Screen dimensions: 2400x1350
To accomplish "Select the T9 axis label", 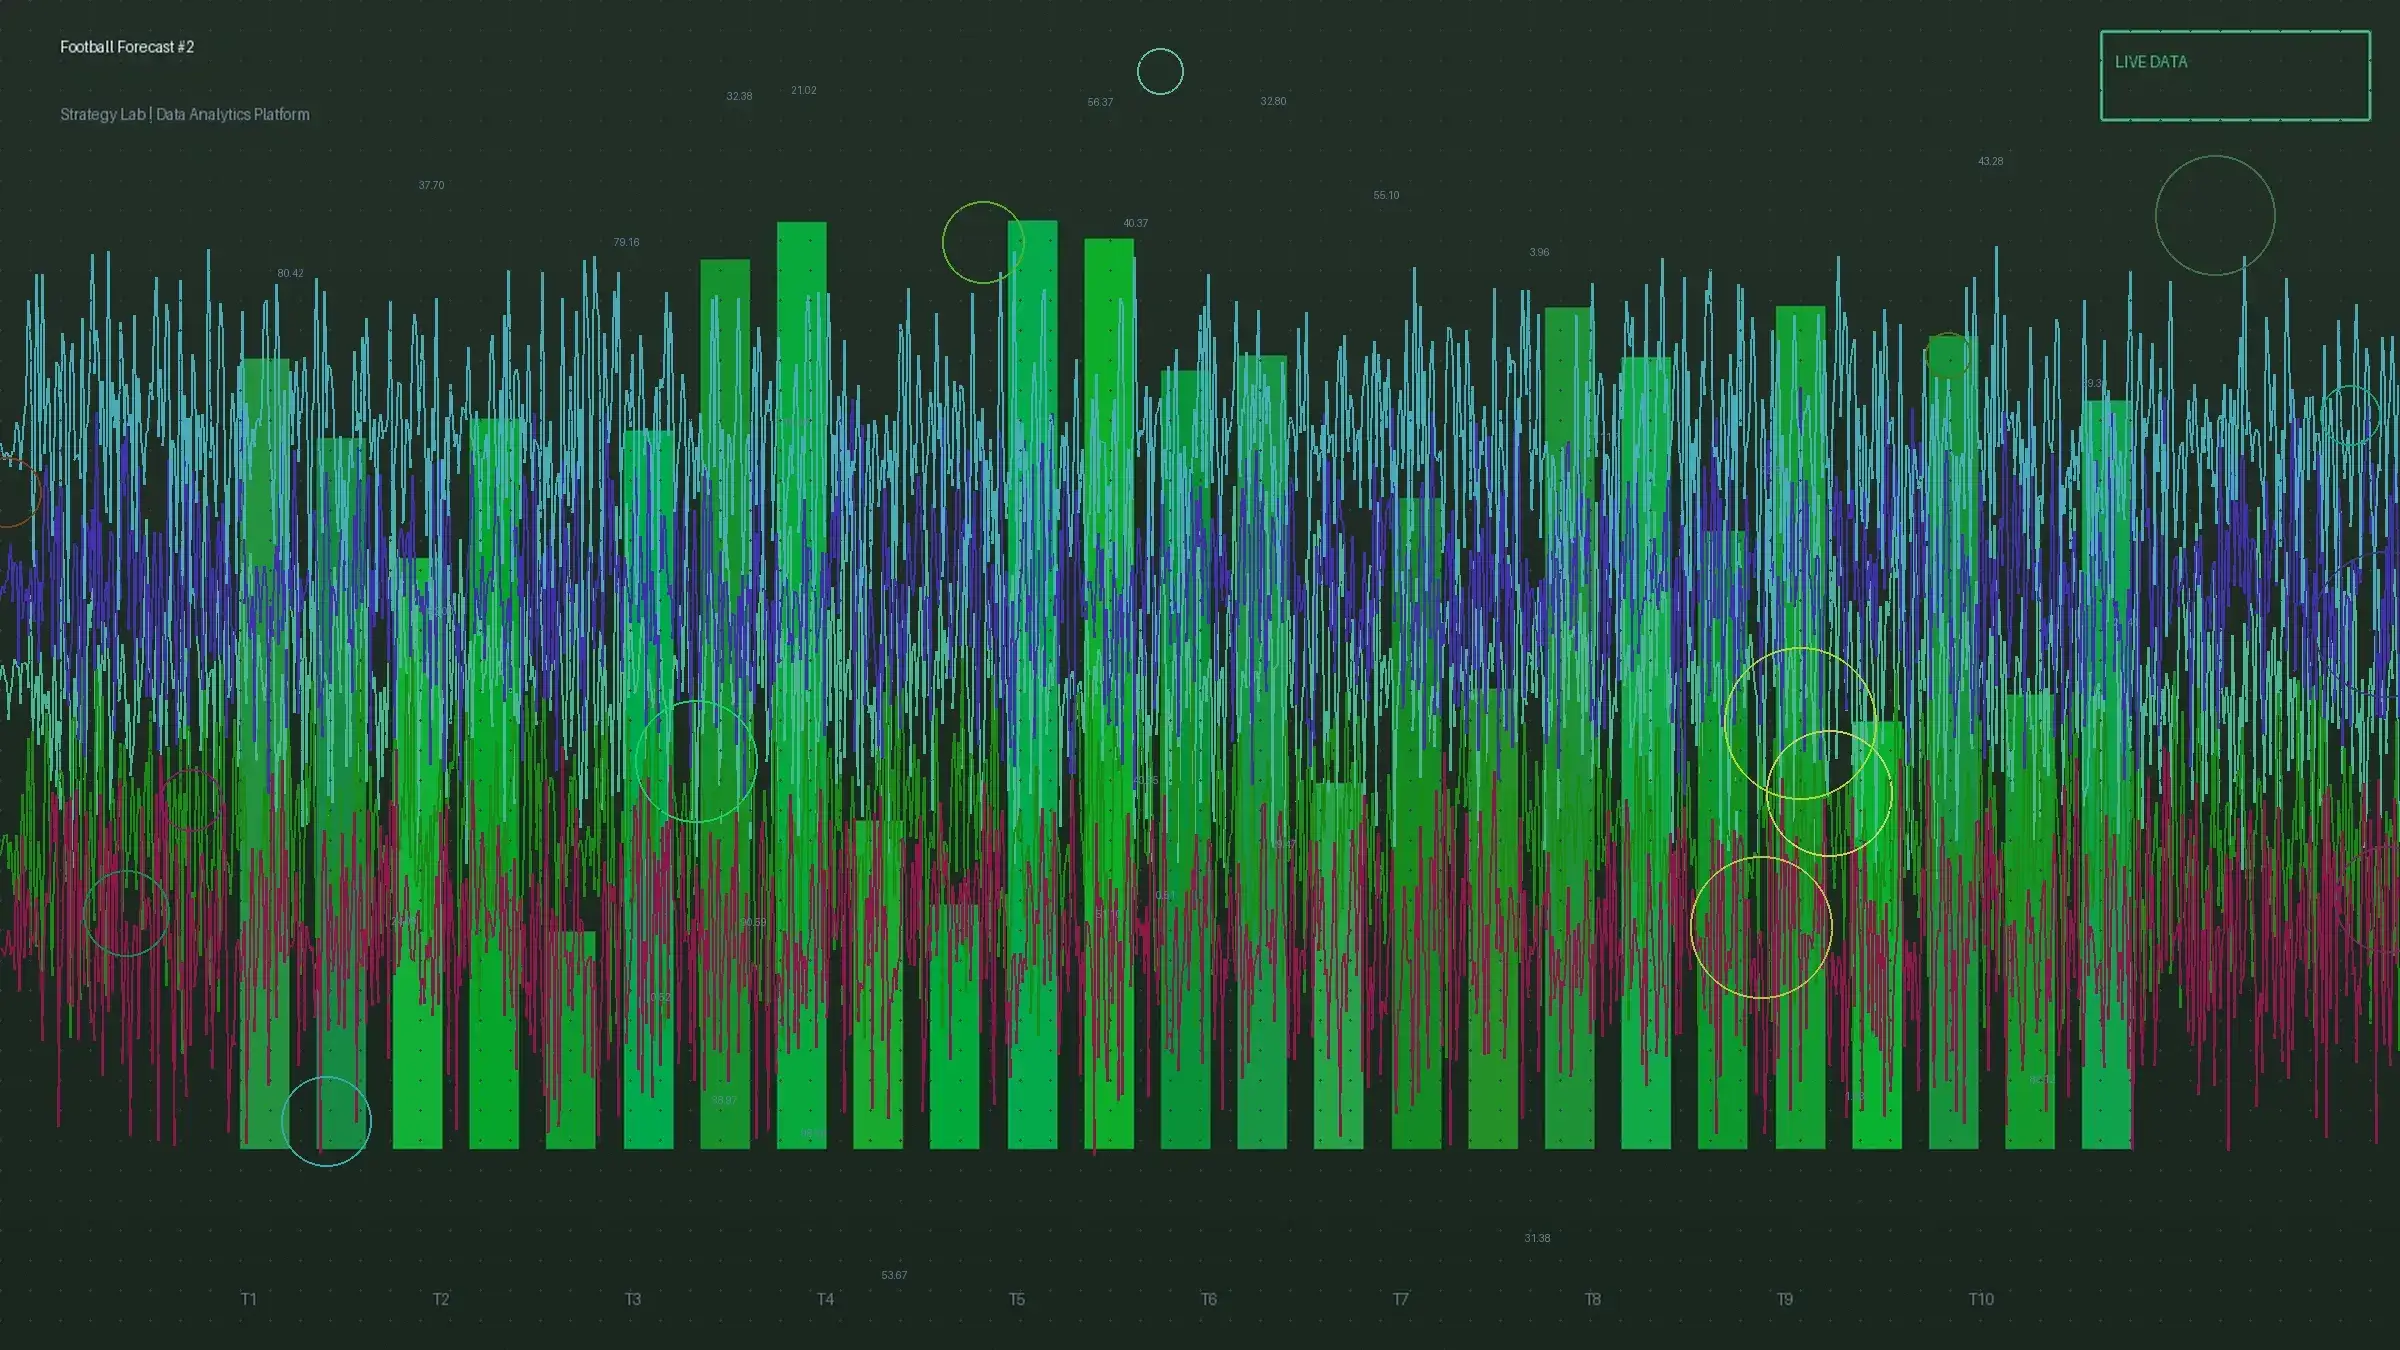I will [1785, 1299].
